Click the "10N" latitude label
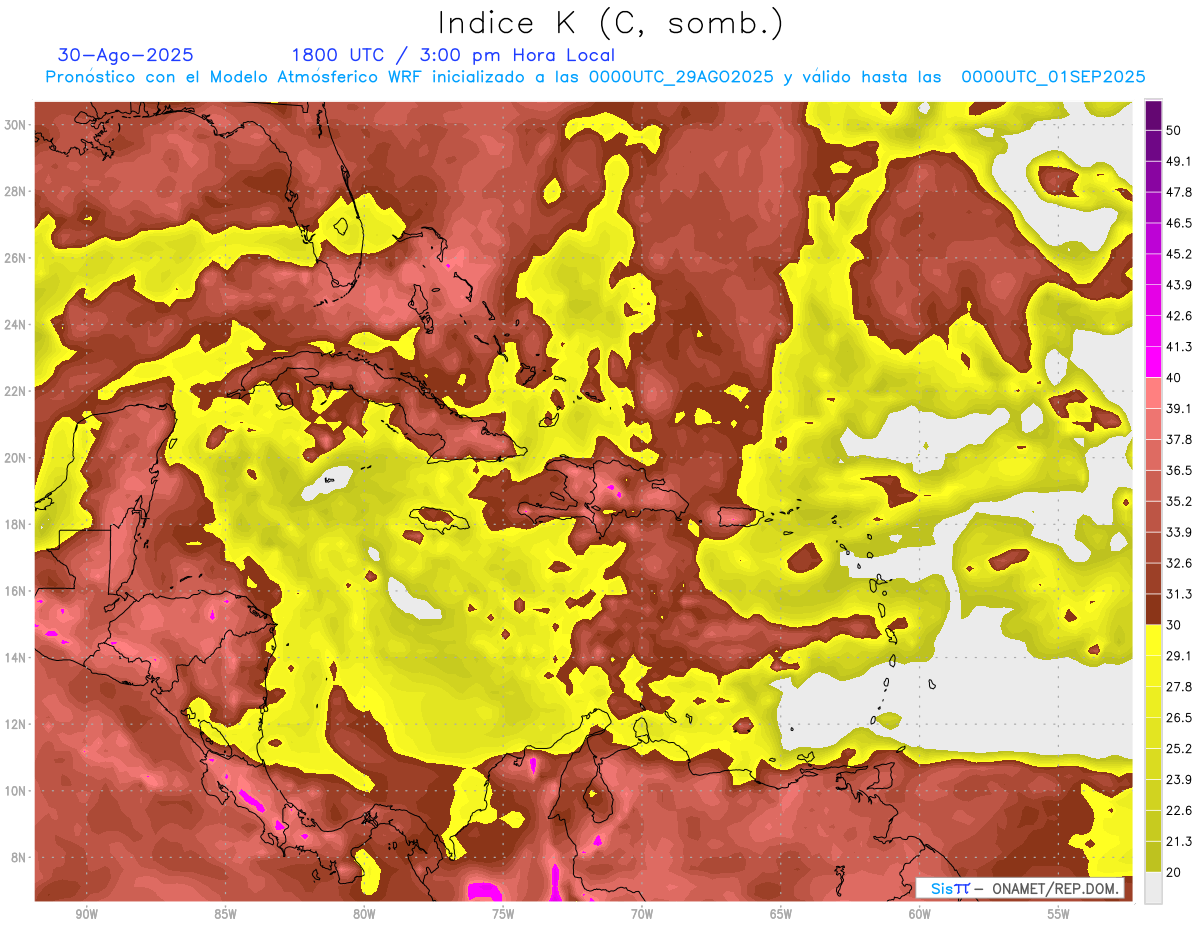Image resolution: width=1200 pixels, height=927 pixels. (x=17, y=791)
